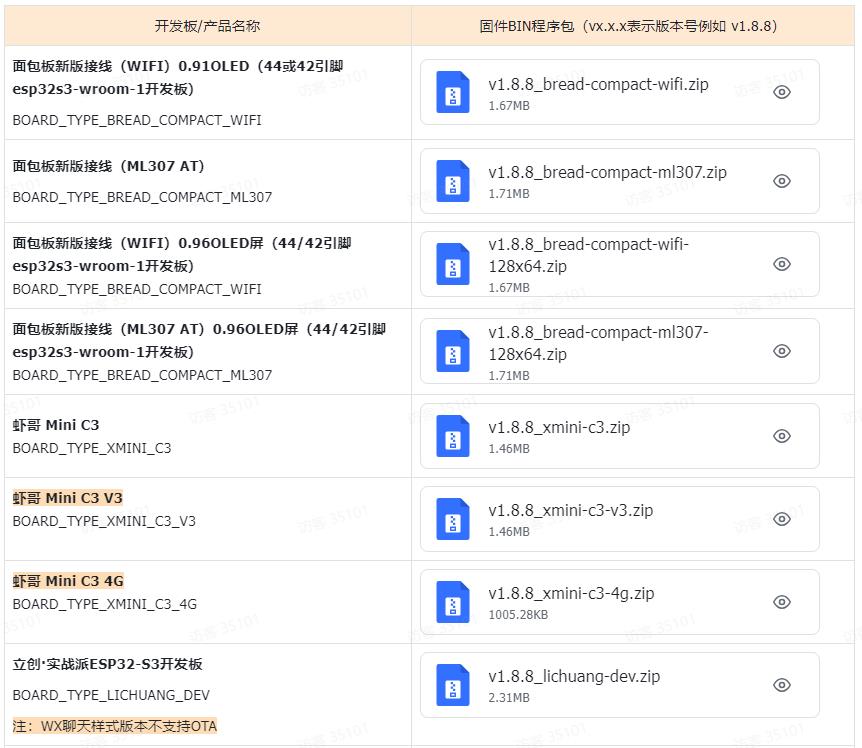Viewport: 862px width, 748px height.
Task: Click the zip icon beside v1.8.8_xmini-c3-v3.zip
Action: pos(453,519)
